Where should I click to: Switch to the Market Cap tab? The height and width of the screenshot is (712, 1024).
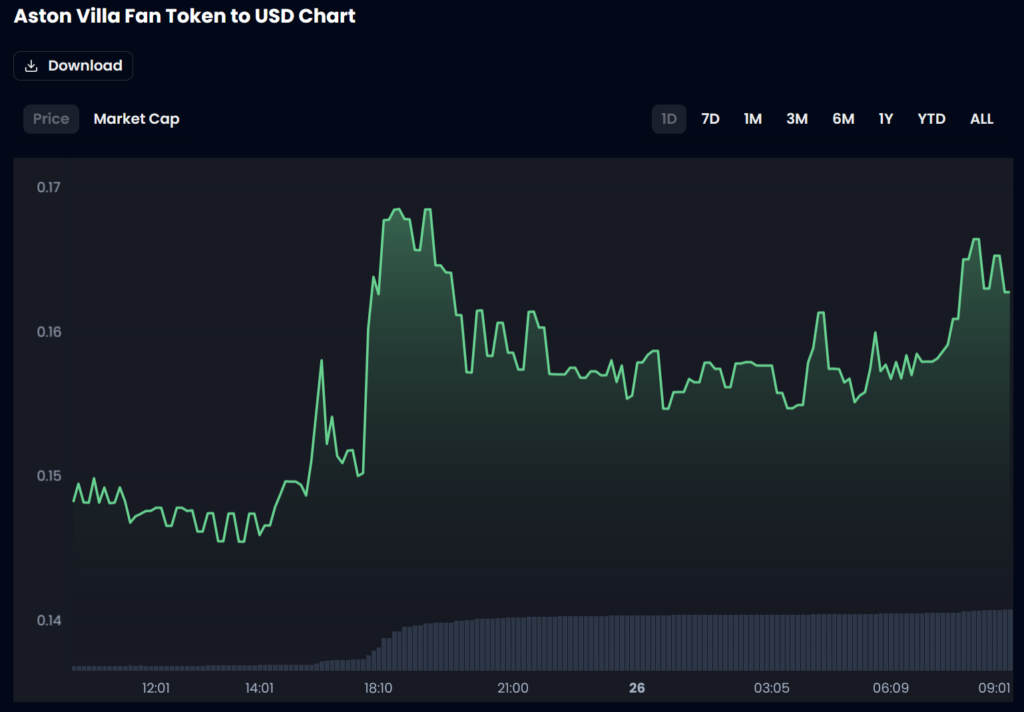click(x=136, y=119)
